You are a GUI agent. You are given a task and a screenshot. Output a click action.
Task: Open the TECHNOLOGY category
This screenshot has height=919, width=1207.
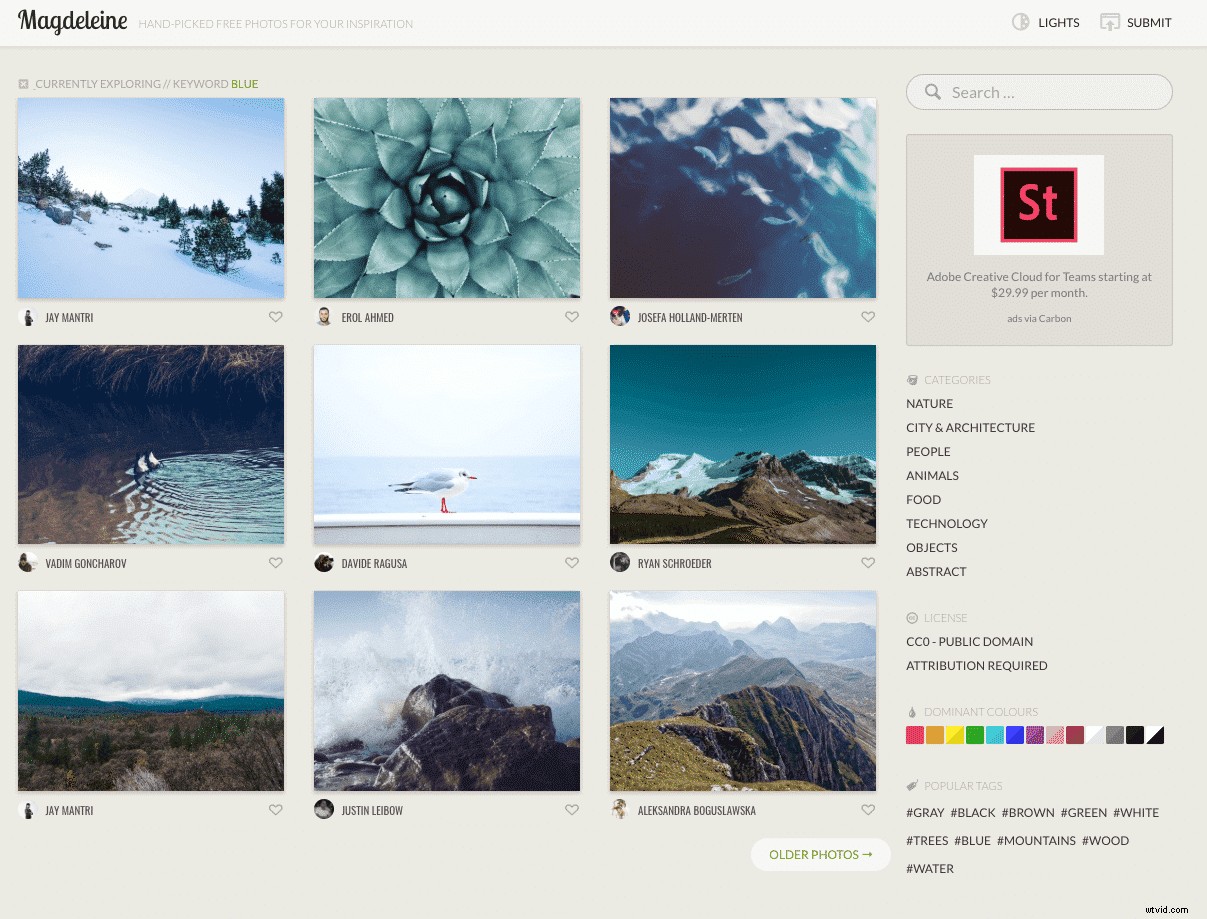(x=946, y=523)
